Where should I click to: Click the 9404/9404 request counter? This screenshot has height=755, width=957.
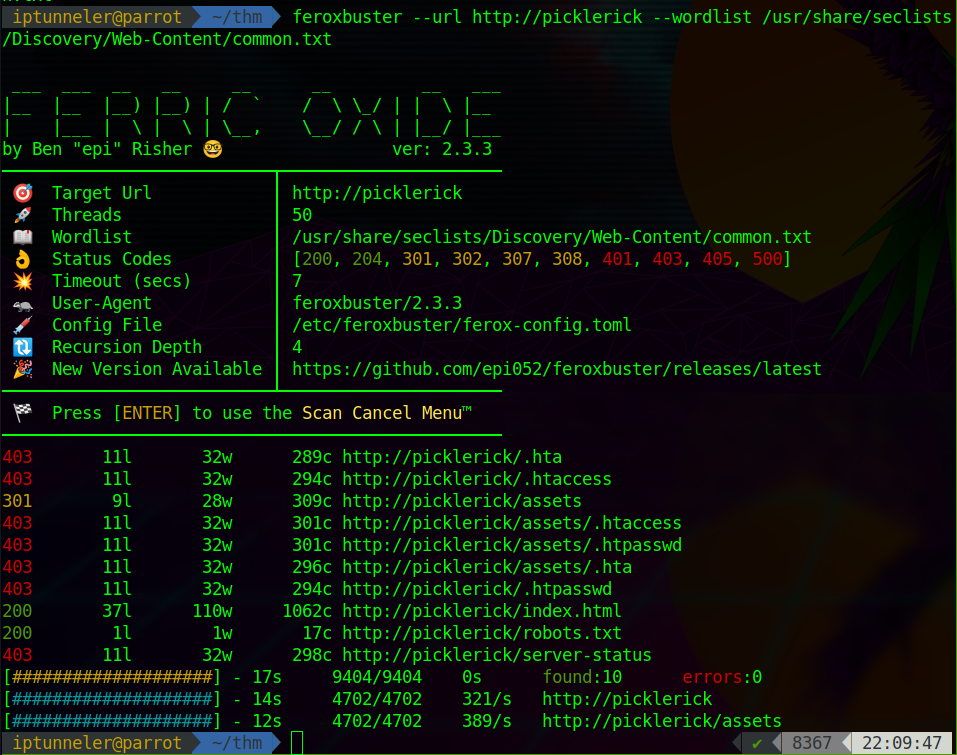pos(377,677)
